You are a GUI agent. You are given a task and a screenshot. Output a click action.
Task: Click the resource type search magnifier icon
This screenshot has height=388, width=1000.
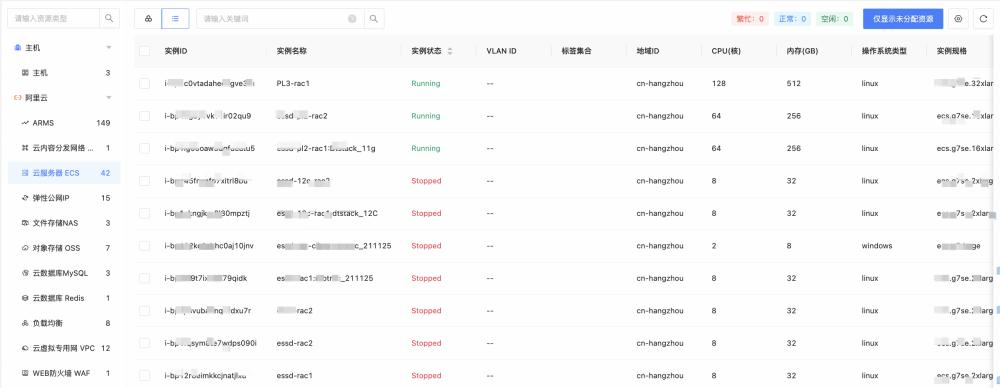[109, 19]
